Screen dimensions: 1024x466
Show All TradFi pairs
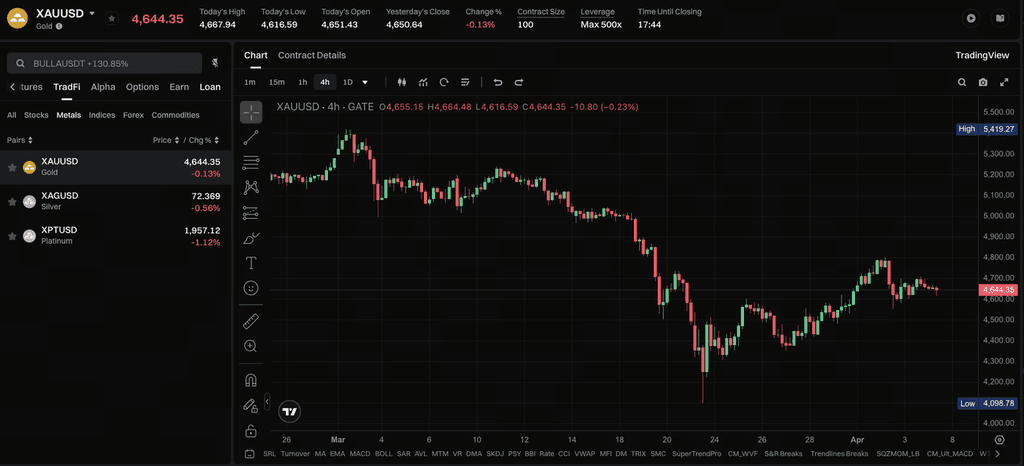point(12,115)
